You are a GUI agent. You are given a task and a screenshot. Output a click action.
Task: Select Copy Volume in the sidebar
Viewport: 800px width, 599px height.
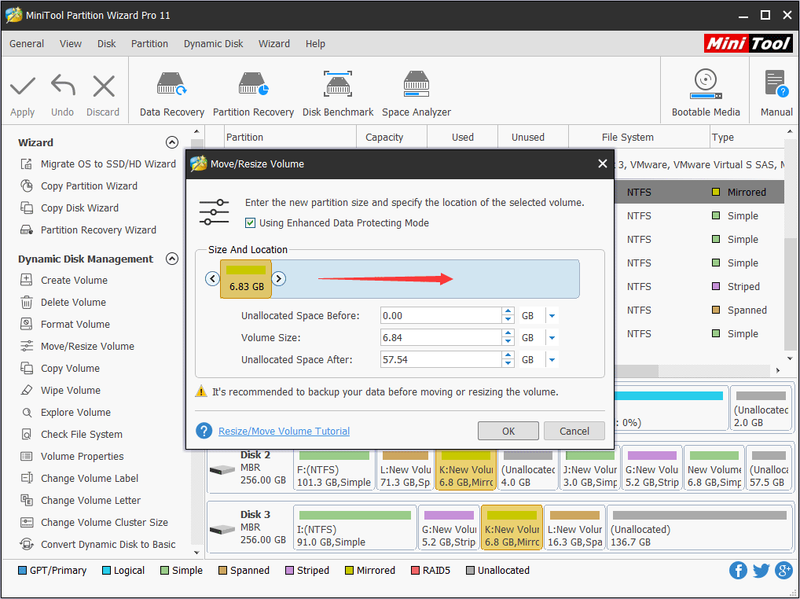tap(60, 368)
